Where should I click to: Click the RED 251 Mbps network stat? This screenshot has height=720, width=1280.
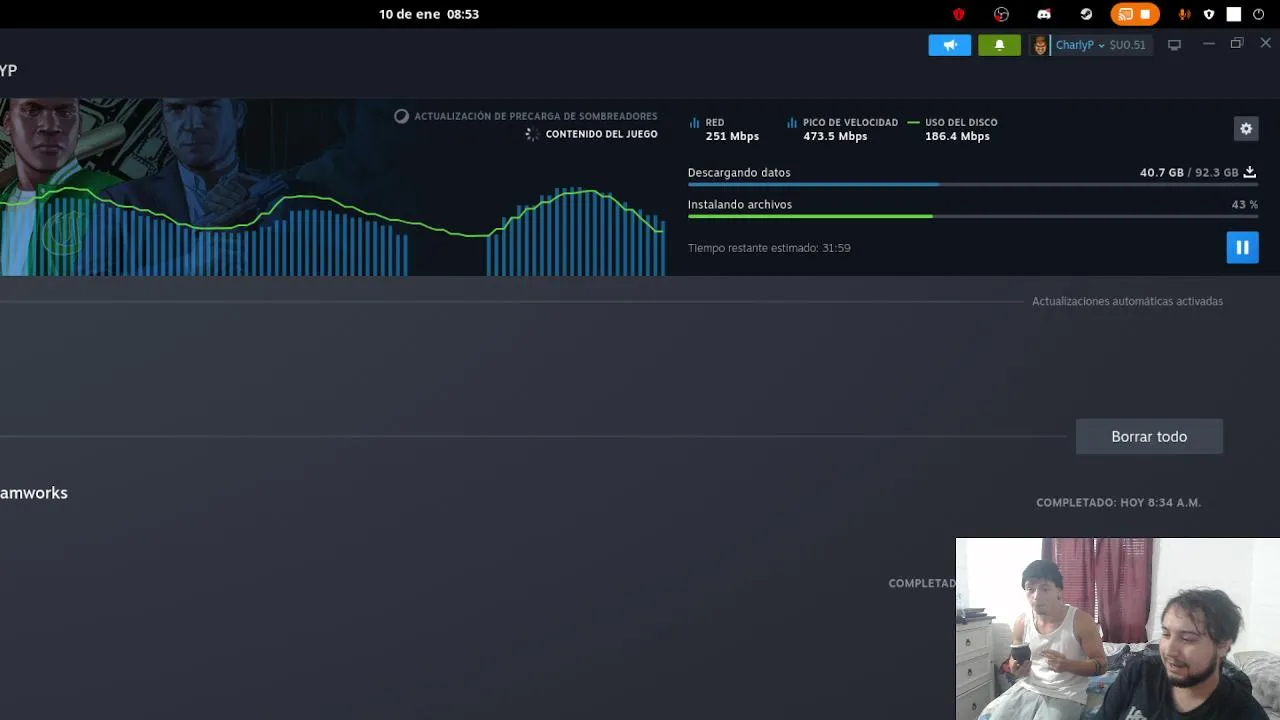click(x=724, y=129)
